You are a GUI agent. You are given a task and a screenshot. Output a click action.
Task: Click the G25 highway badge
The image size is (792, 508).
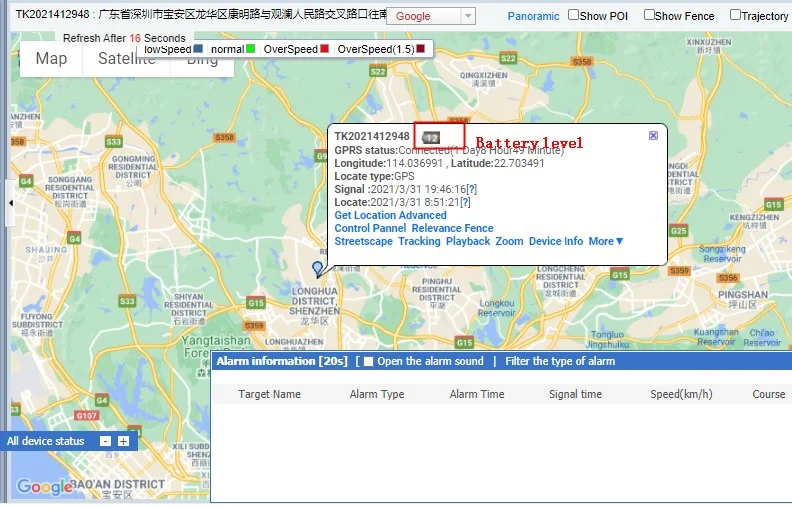[x=679, y=231]
